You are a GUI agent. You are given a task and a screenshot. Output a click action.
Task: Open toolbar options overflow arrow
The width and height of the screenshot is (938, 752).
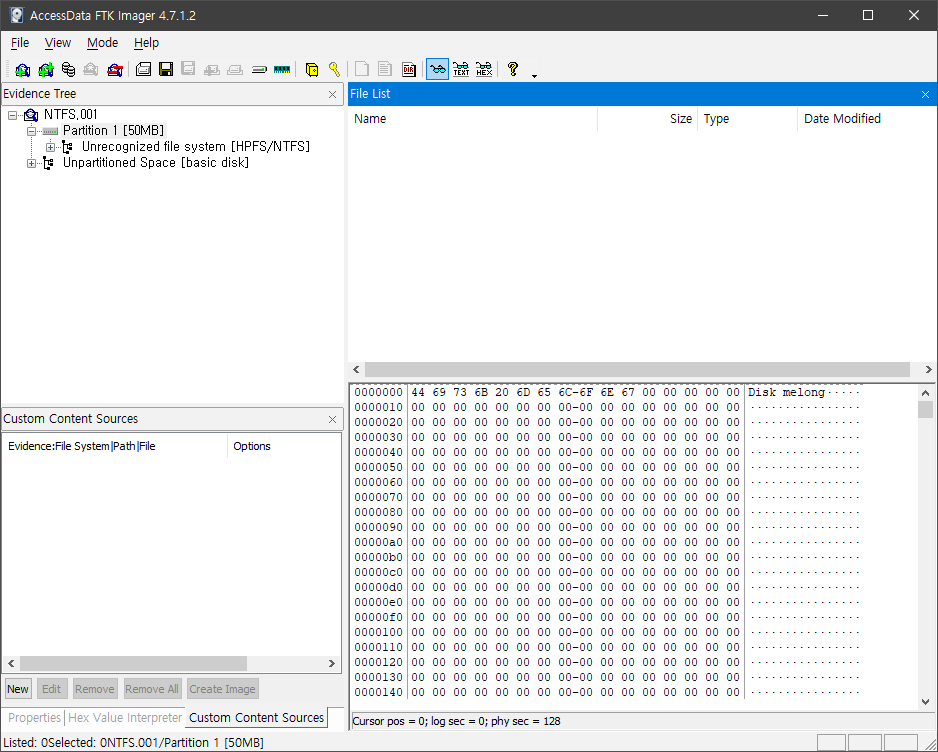click(x=534, y=76)
